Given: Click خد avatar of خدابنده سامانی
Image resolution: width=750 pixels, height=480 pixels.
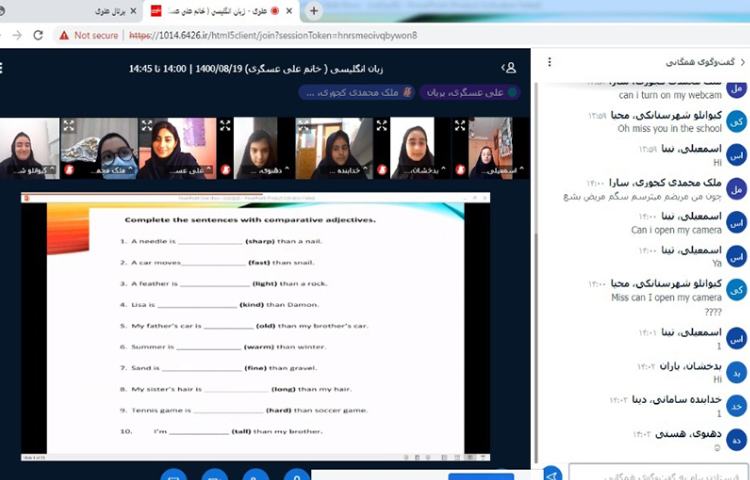Looking at the screenshot, I should tap(737, 406).
